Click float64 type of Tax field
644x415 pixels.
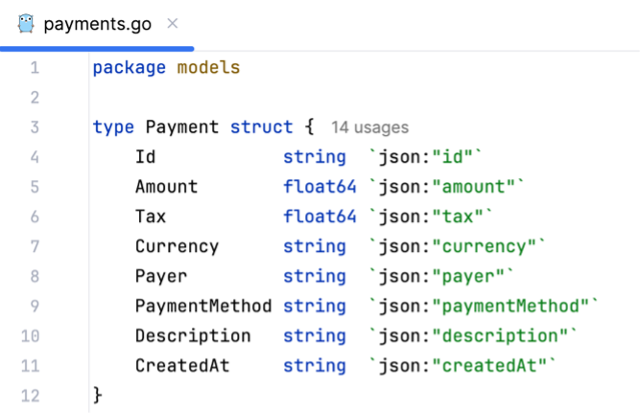click(x=320, y=217)
